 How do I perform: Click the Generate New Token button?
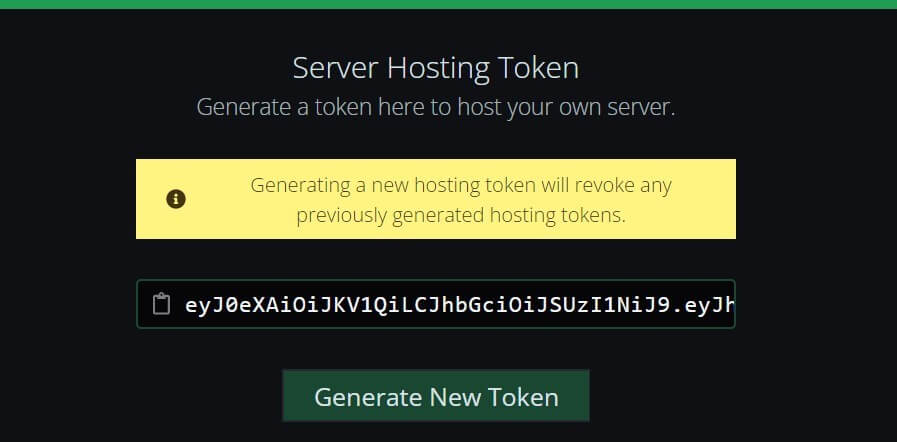point(436,396)
